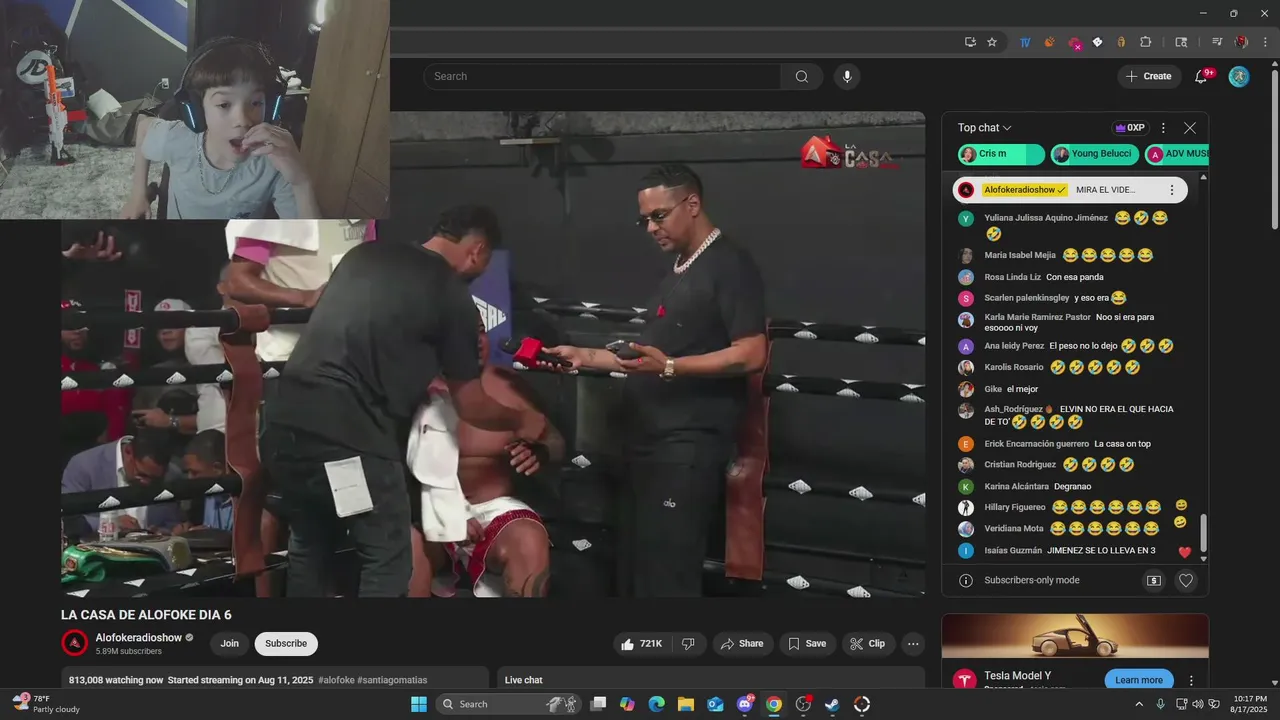Select the Cris m chat chip
This screenshot has height=720, width=1280.
(1001, 154)
